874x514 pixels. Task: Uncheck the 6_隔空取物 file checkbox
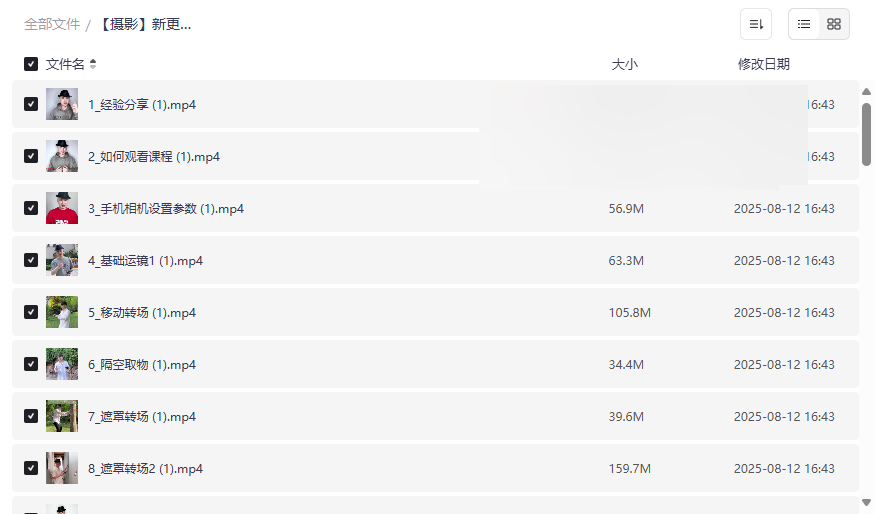[31, 364]
